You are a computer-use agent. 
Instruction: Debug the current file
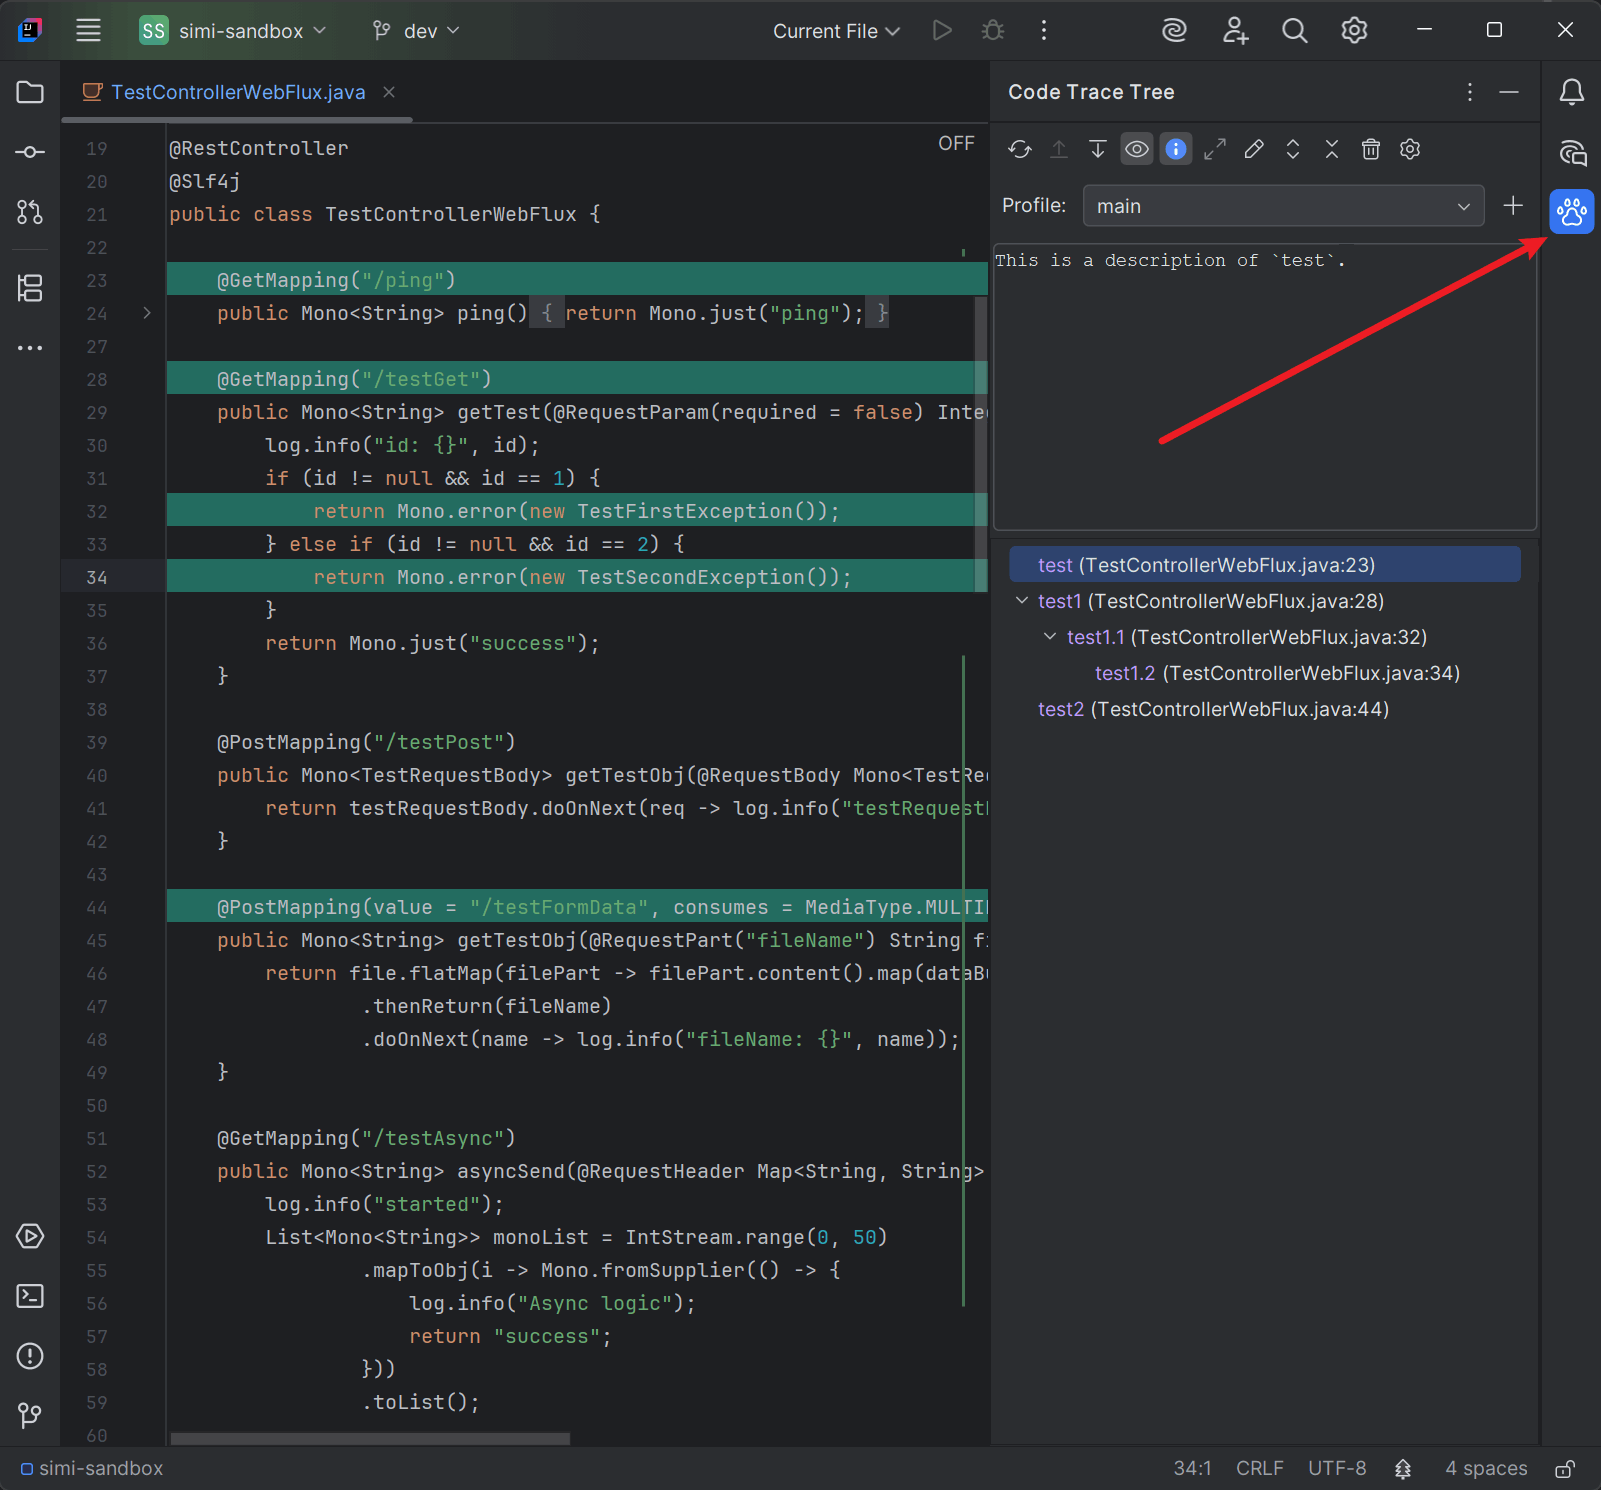click(993, 31)
